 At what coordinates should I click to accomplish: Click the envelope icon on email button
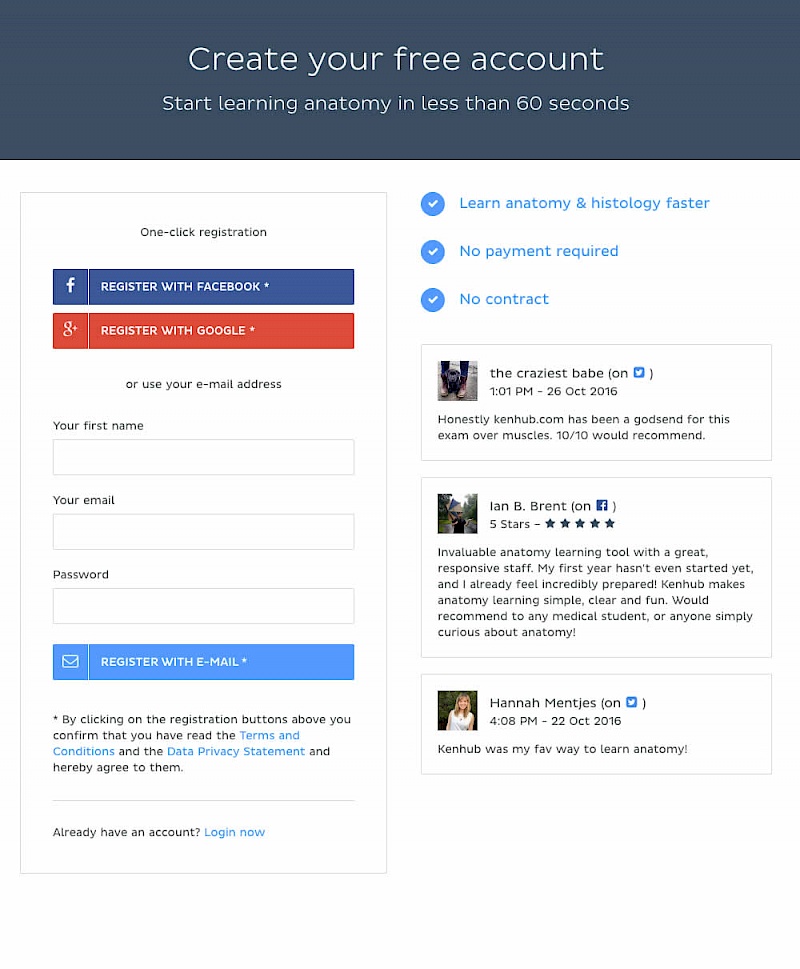[x=71, y=662]
